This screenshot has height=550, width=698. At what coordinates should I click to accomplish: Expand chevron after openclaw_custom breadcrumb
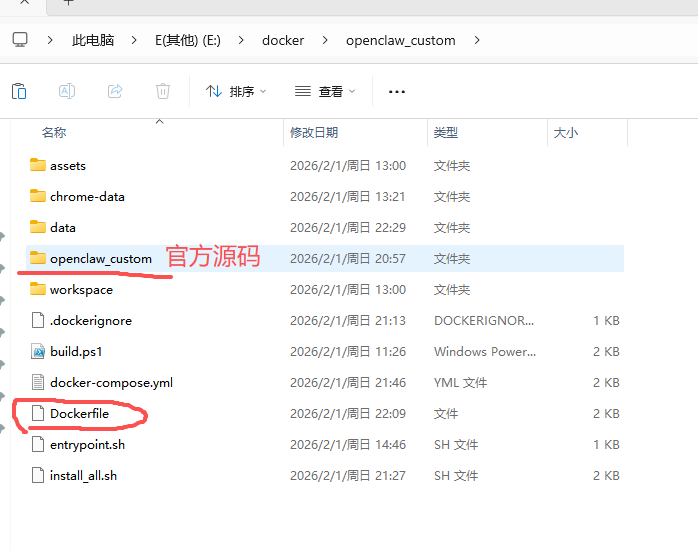coord(477,40)
